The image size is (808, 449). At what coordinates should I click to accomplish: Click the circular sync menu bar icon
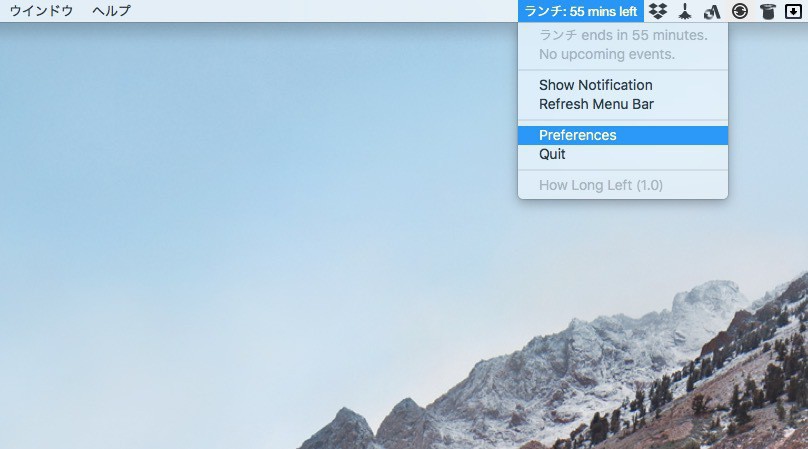(x=740, y=11)
